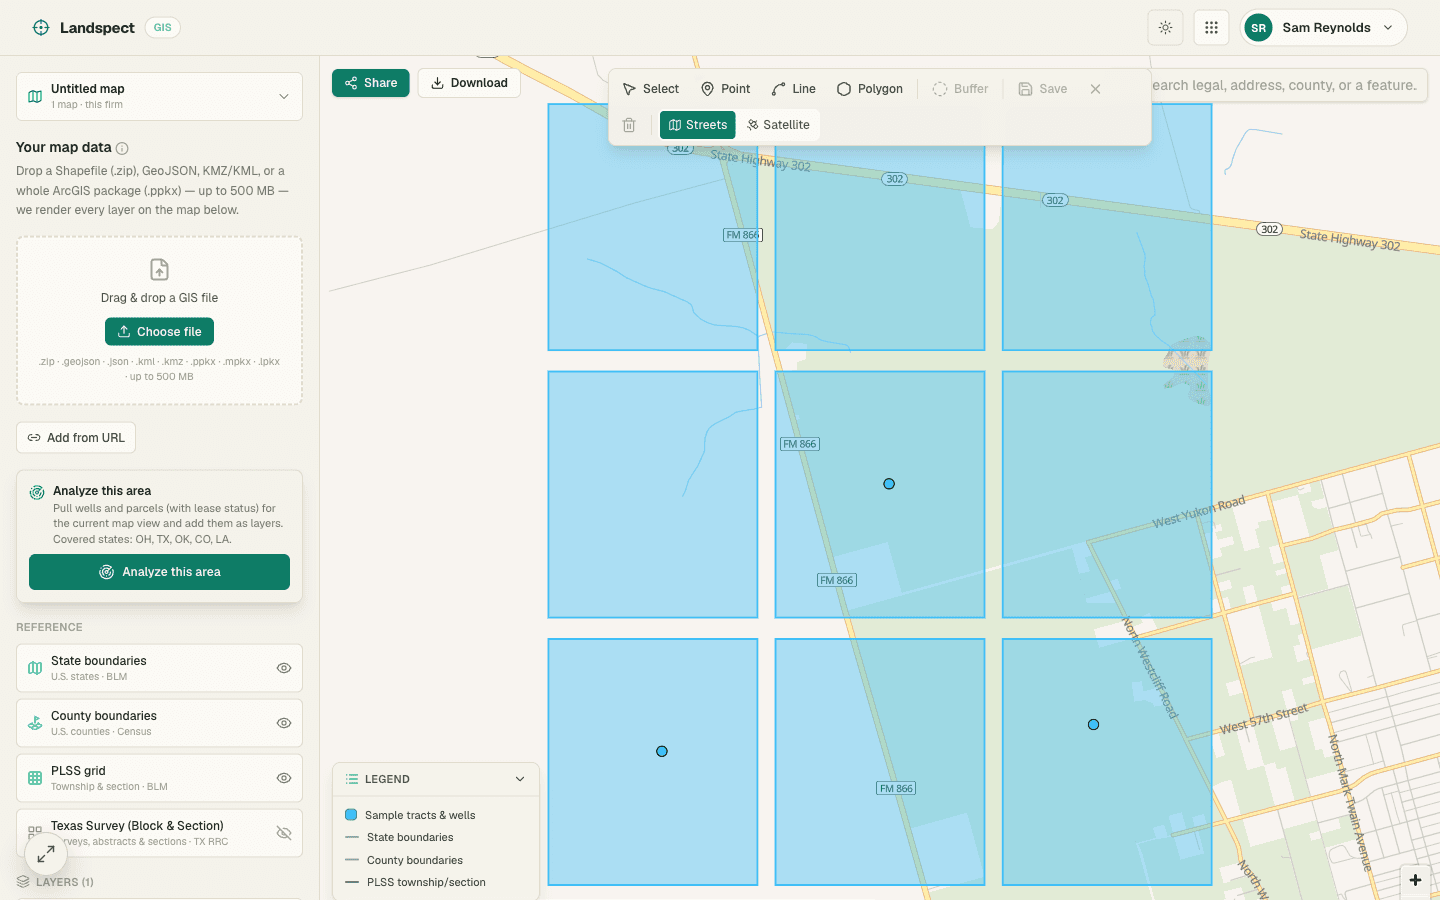Expand the Untitled map selector

[x=159, y=96]
